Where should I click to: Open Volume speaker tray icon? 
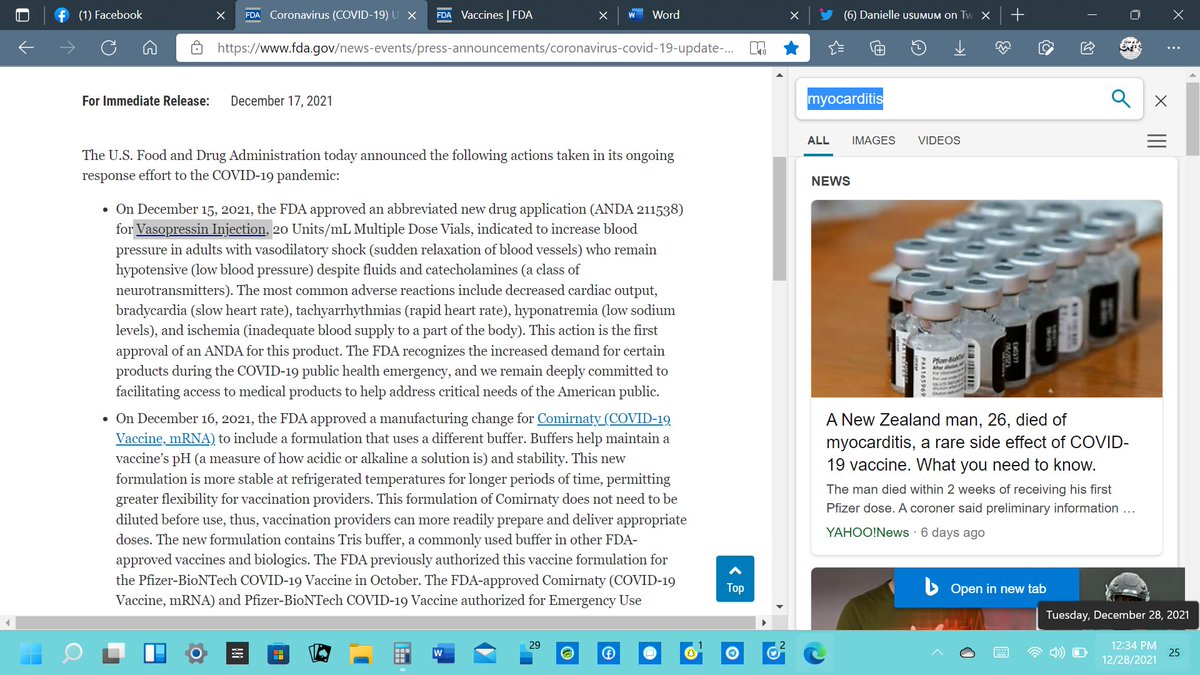point(1057,653)
